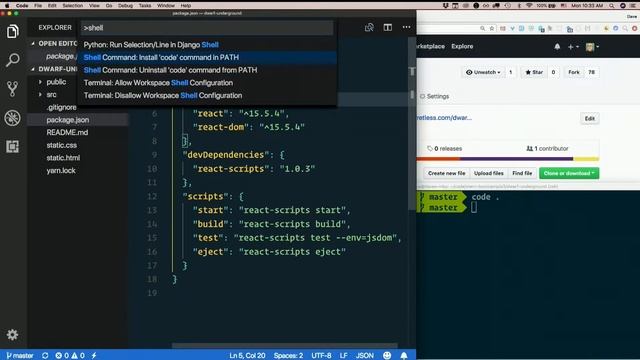Open the Explorer files icon in activity bar
The width and height of the screenshot is (640, 360).
click(13, 31)
